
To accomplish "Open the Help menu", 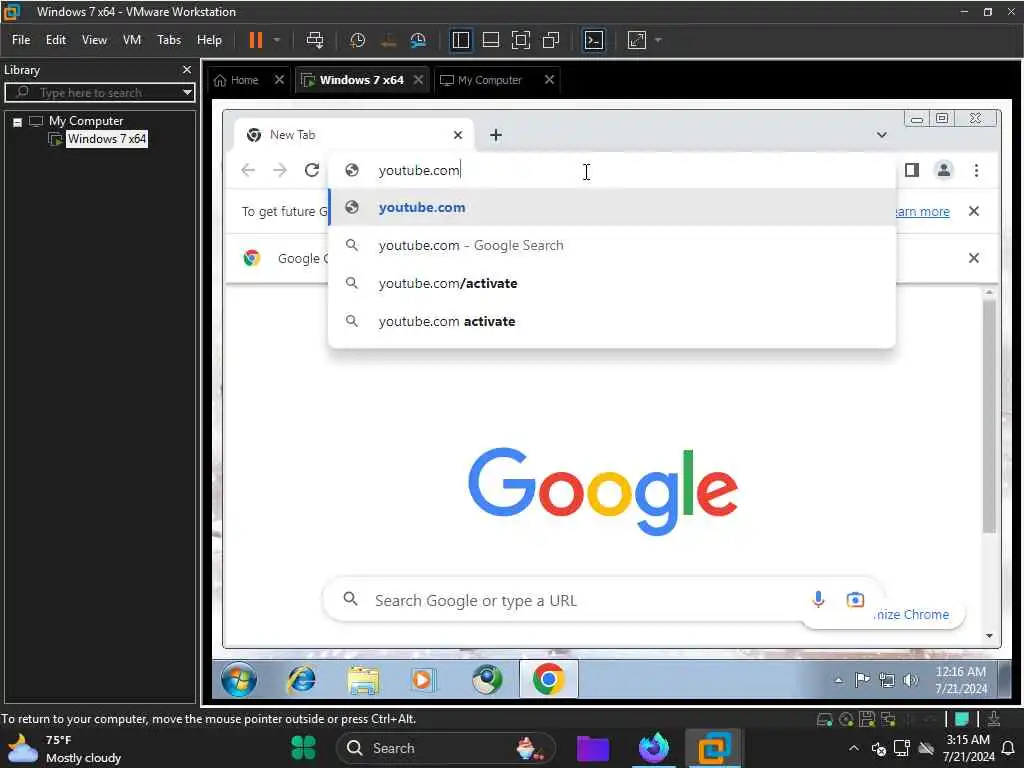I will [209, 40].
